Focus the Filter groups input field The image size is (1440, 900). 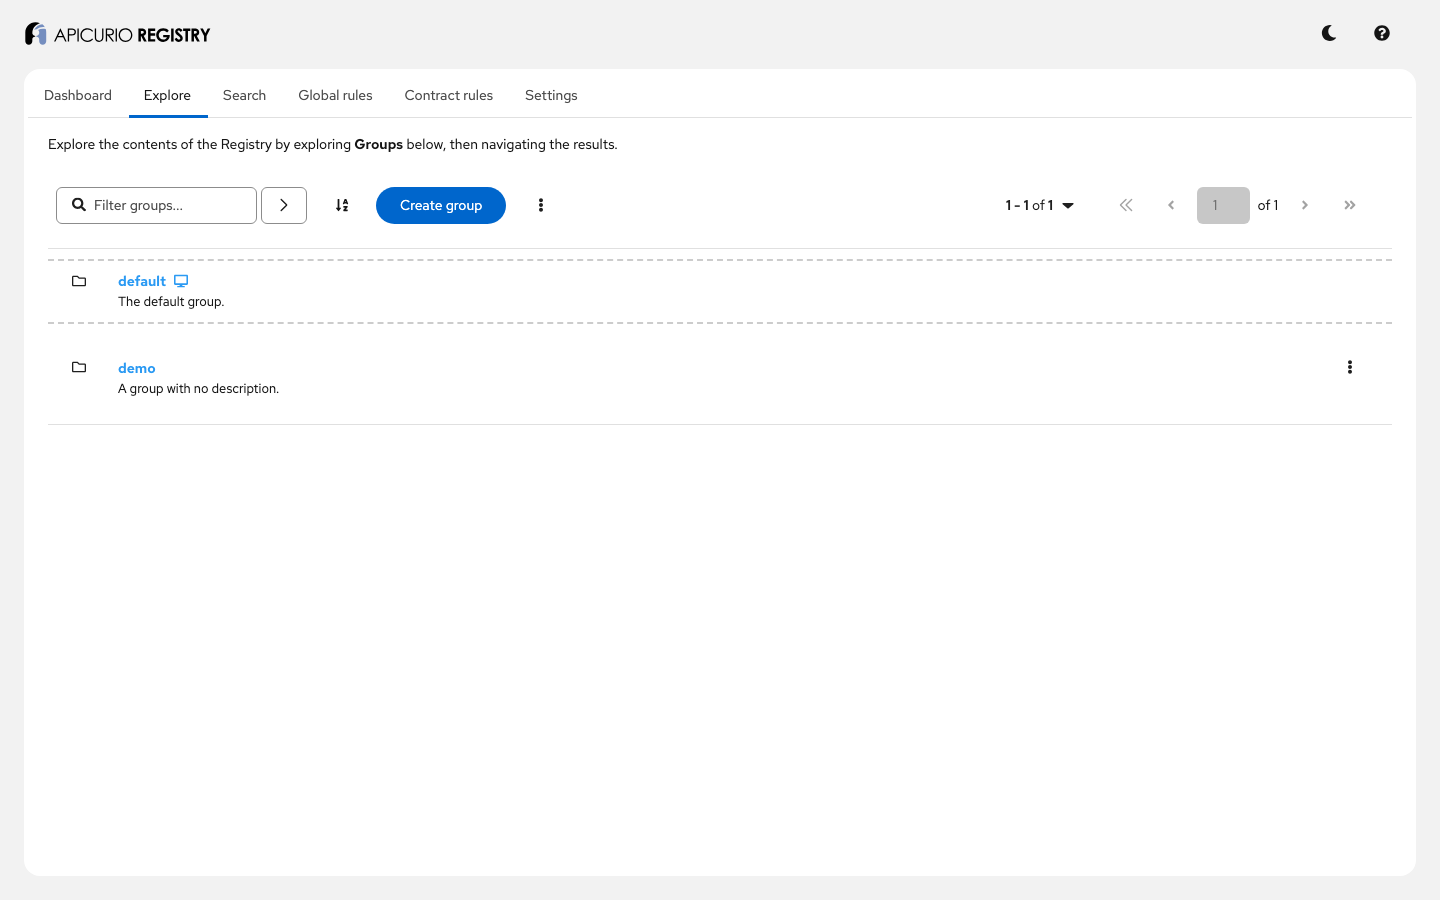point(157,205)
